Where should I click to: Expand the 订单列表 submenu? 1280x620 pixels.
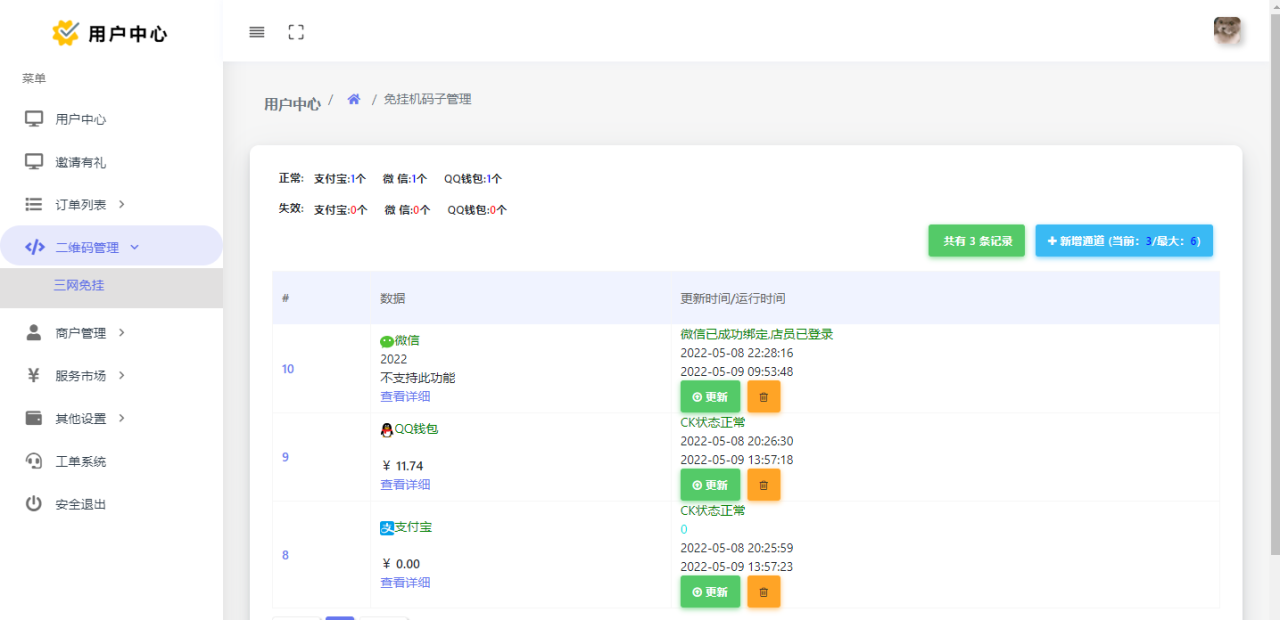pyautogui.click(x=80, y=205)
